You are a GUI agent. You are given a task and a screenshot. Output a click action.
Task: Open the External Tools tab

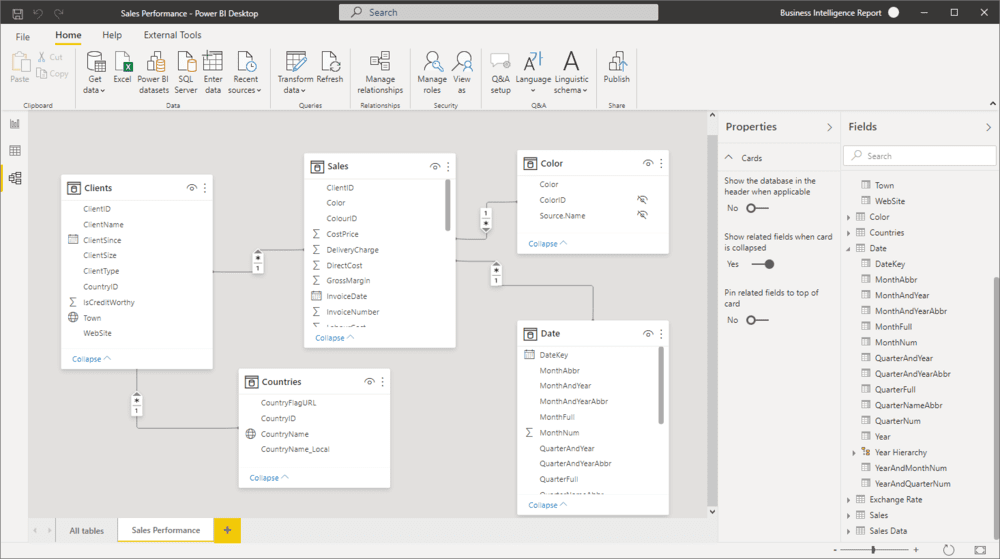point(172,35)
